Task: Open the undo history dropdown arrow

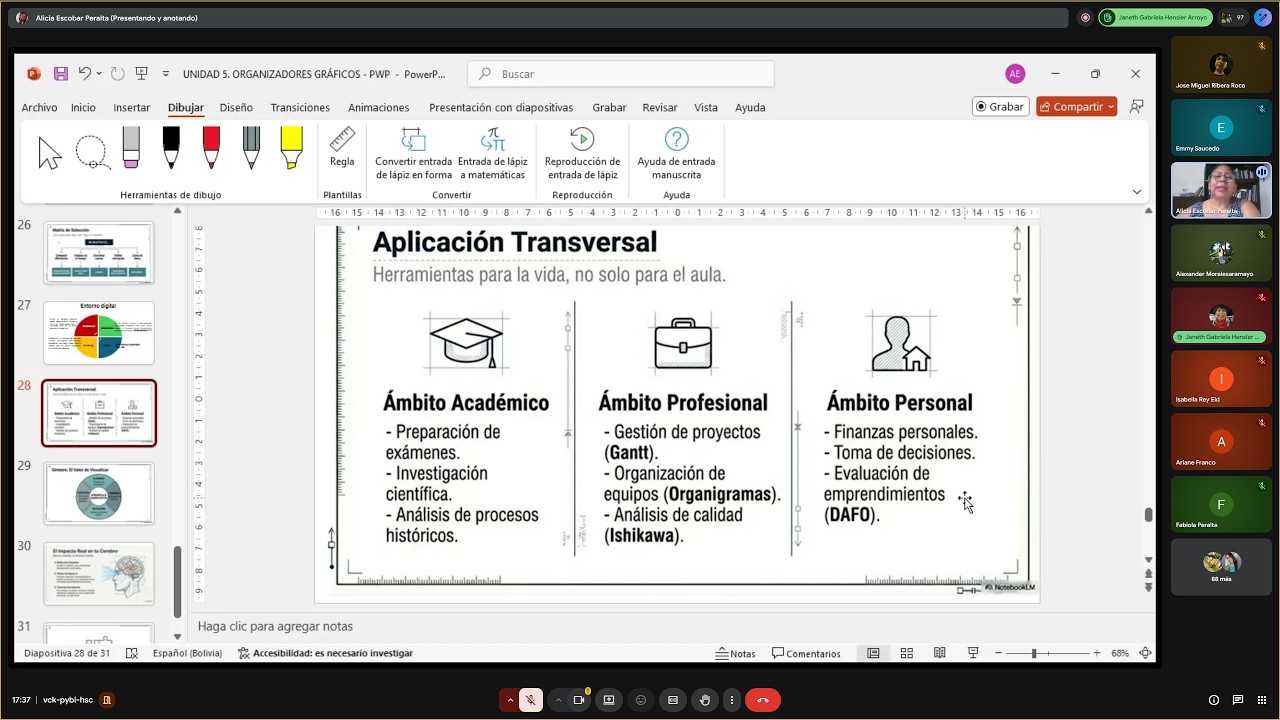Action: [x=99, y=74]
